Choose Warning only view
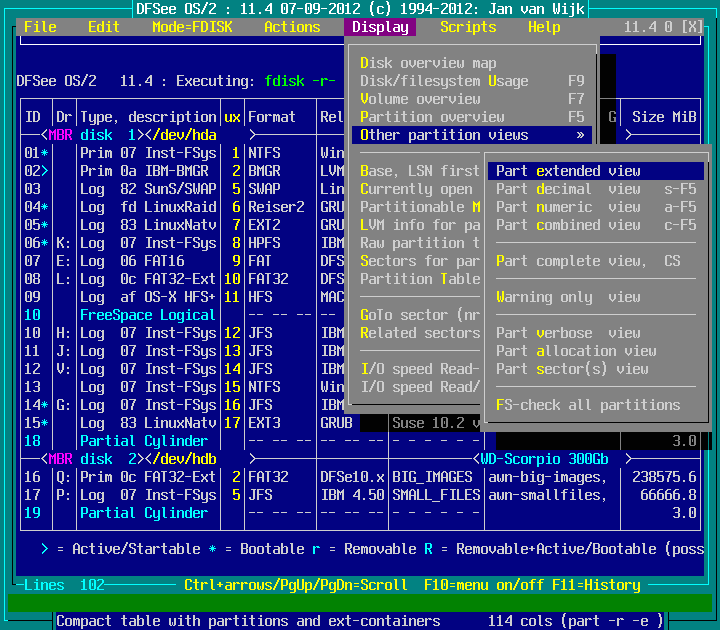This screenshot has width=720, height=630. pos(568,297)
